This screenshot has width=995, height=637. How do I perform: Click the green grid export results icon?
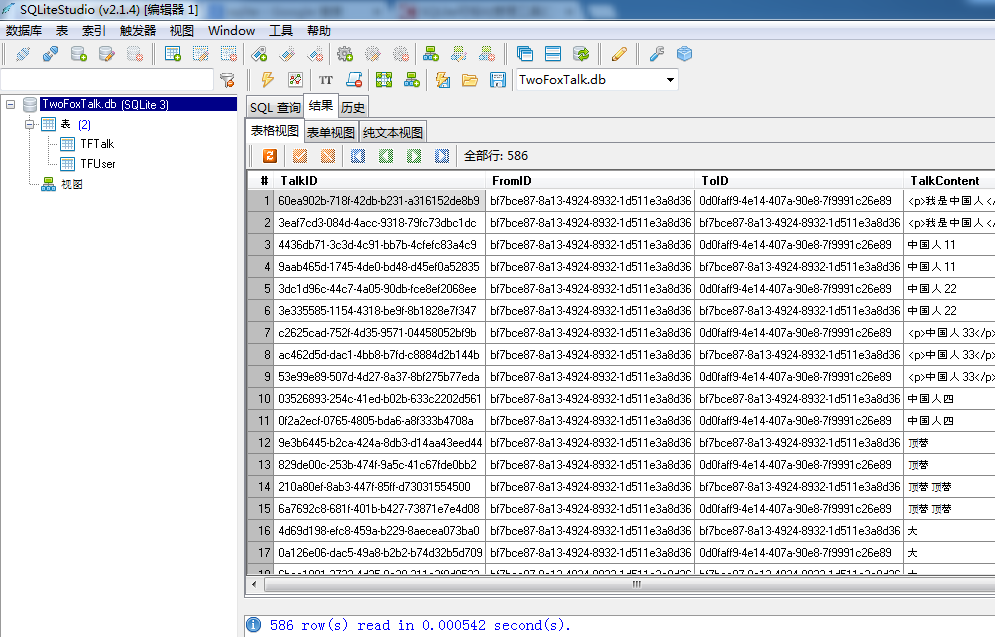pos(384,80)
